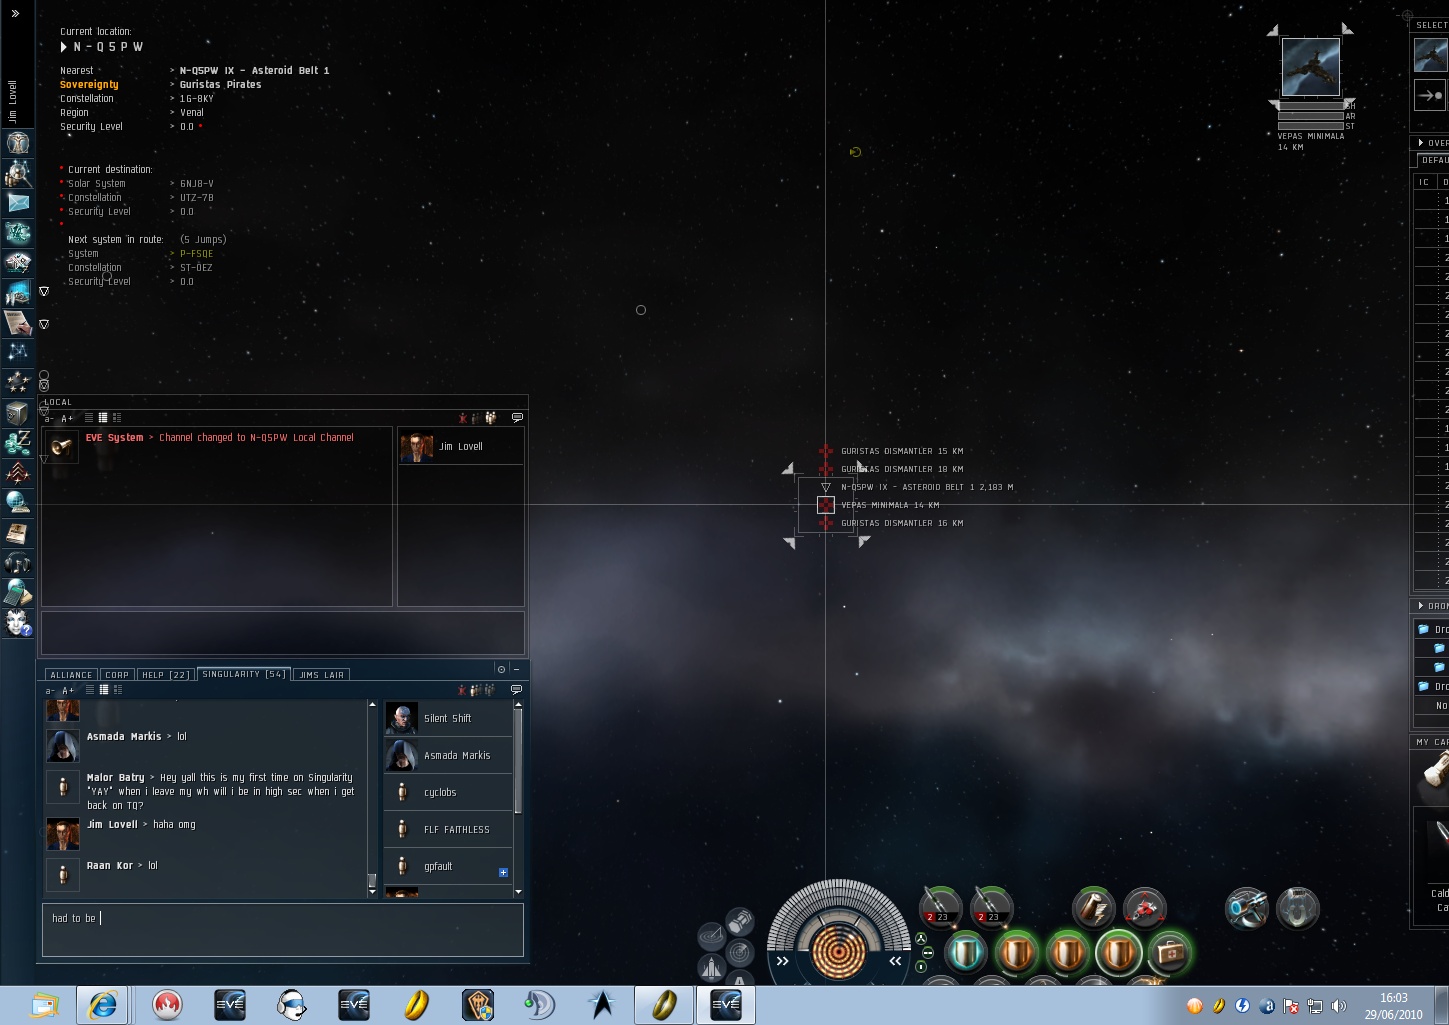Switch Local chat to small-portrait display mode
The height and width of the screenshot is (1025, 1449).
(x=103, y=418)
